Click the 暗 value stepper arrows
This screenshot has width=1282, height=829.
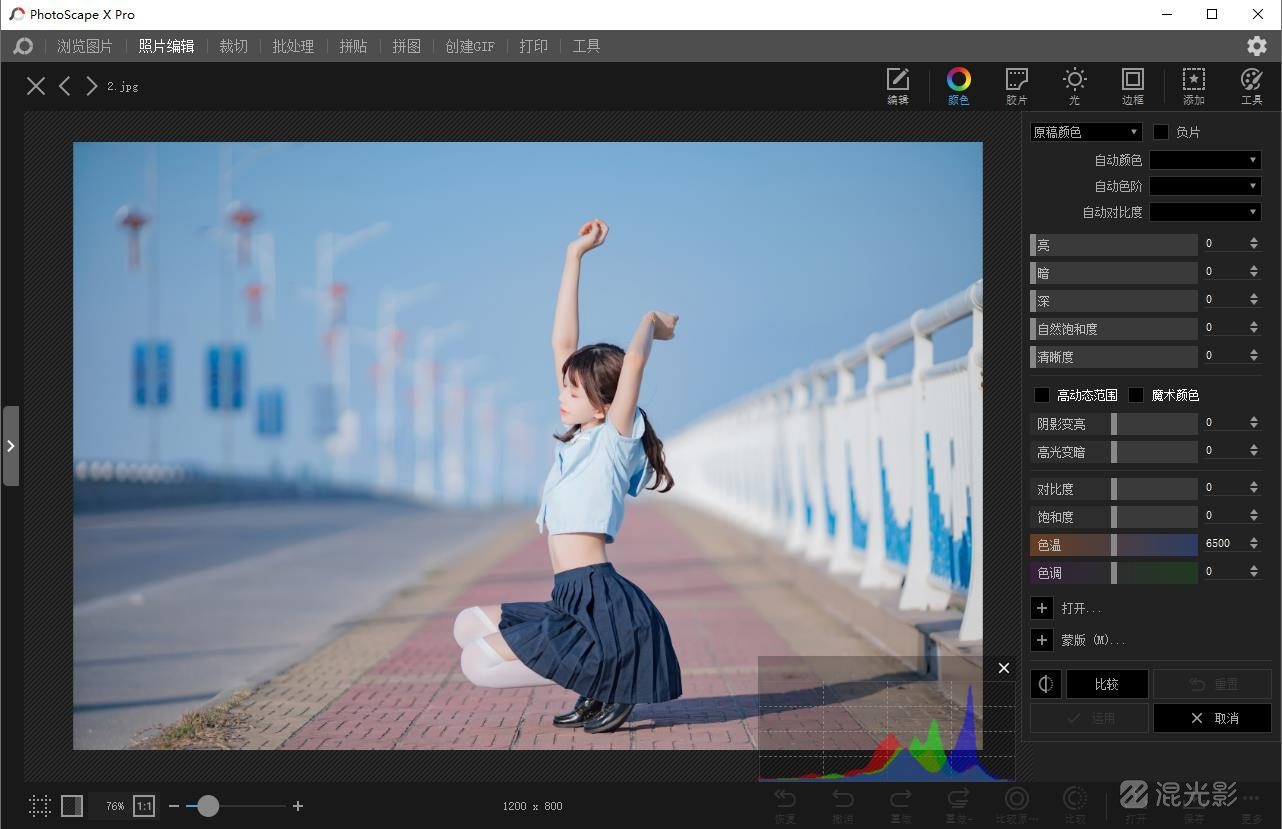tap(1254, 272)
